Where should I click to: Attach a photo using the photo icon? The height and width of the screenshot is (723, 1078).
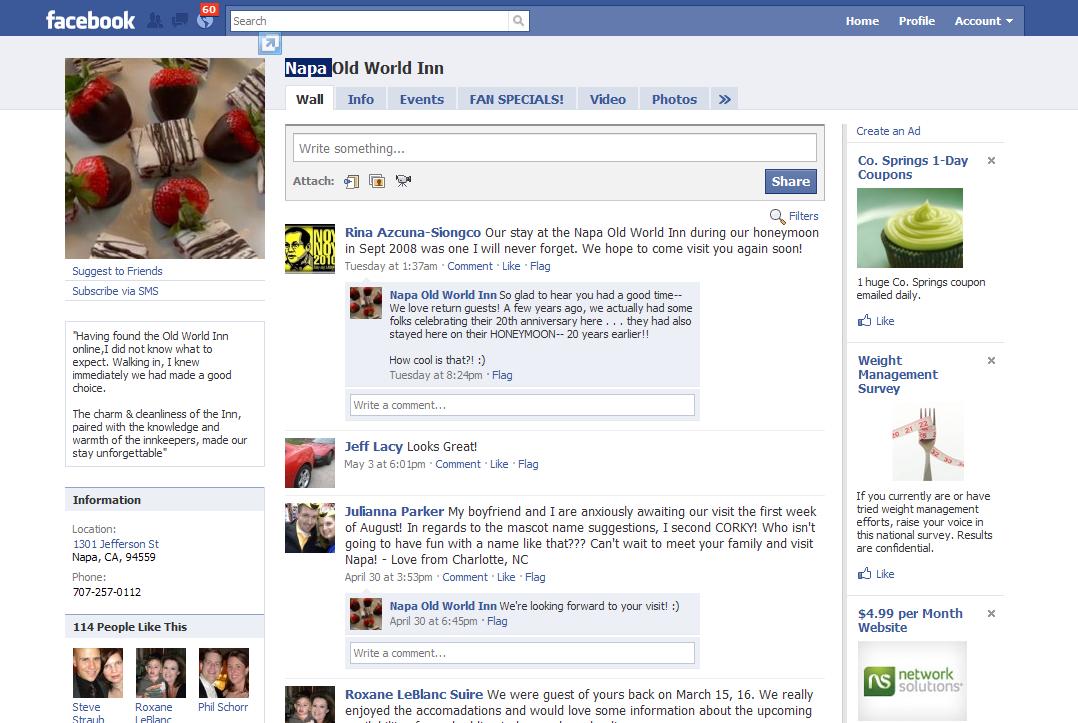pyautogui.click(x=377, y=181)
